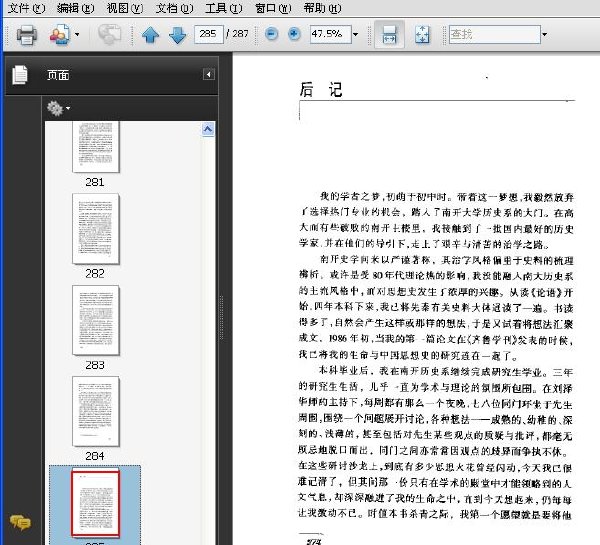Open the 帮助 menu
Screen dimensions: 600x545
[322, 8]
